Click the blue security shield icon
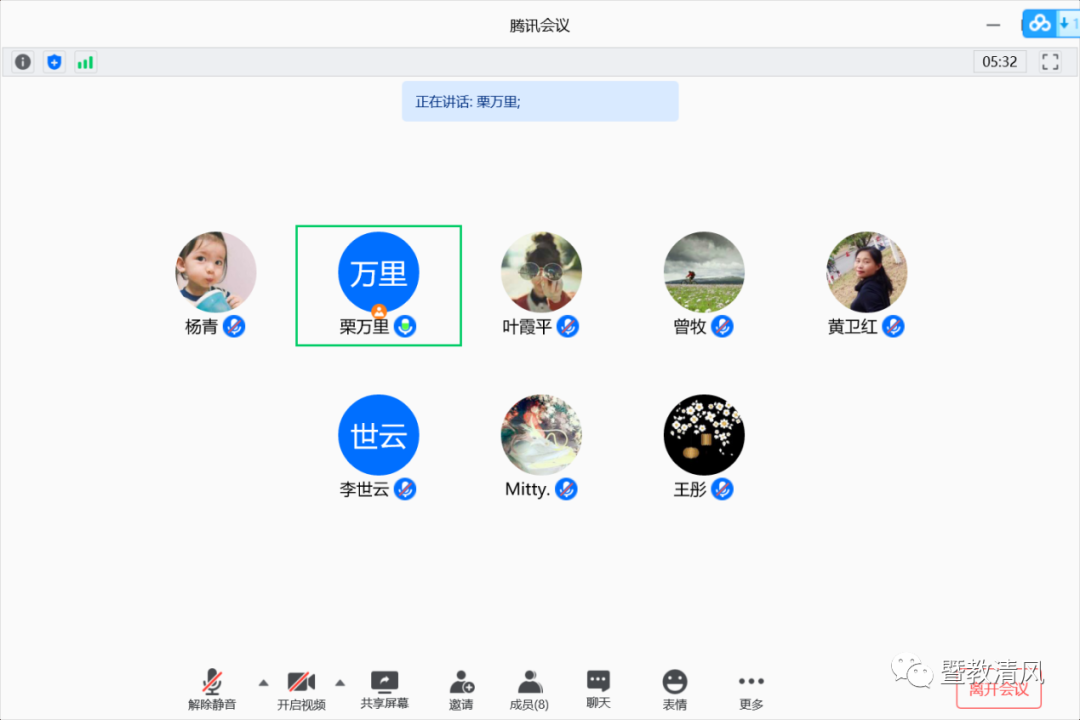This screenshot has width=1080, height=720. [54, 62]
